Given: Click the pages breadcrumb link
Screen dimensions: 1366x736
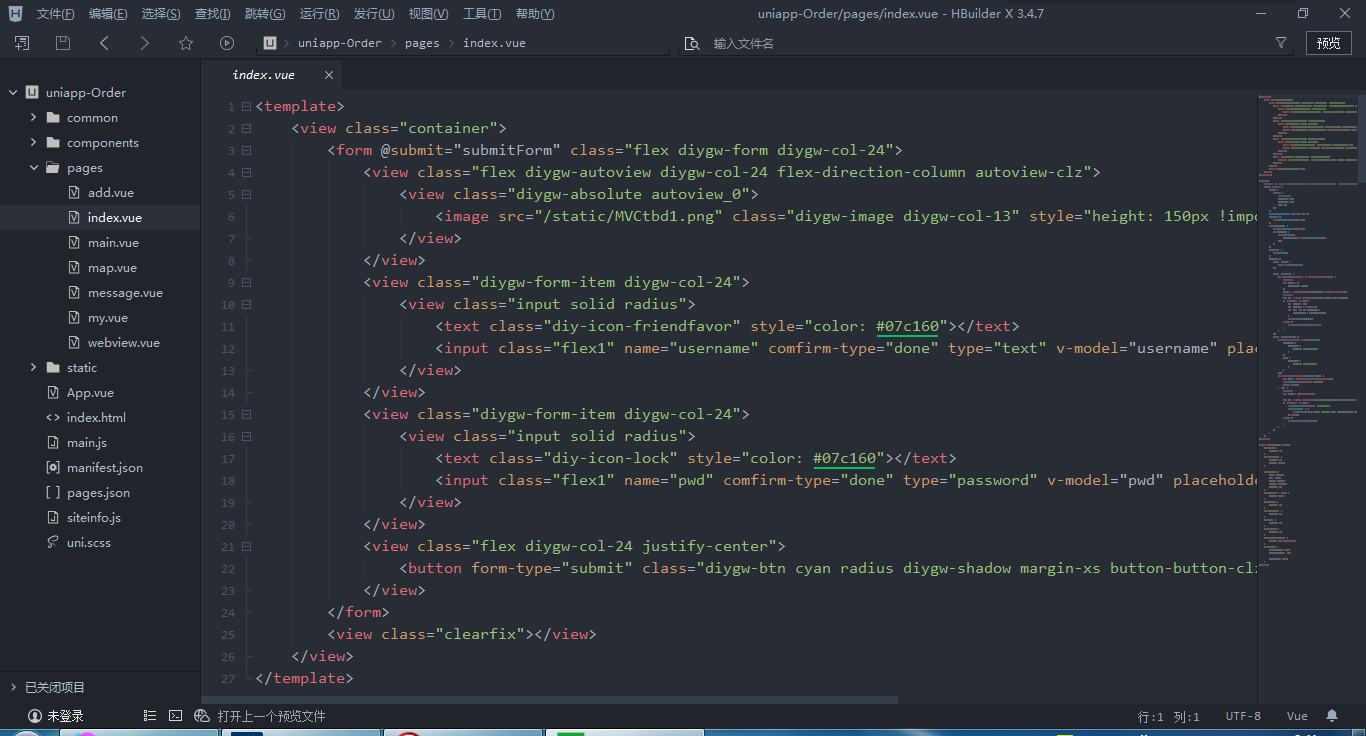Looking at the screenshot, I should pyautogui.click(x=422, y=43).
